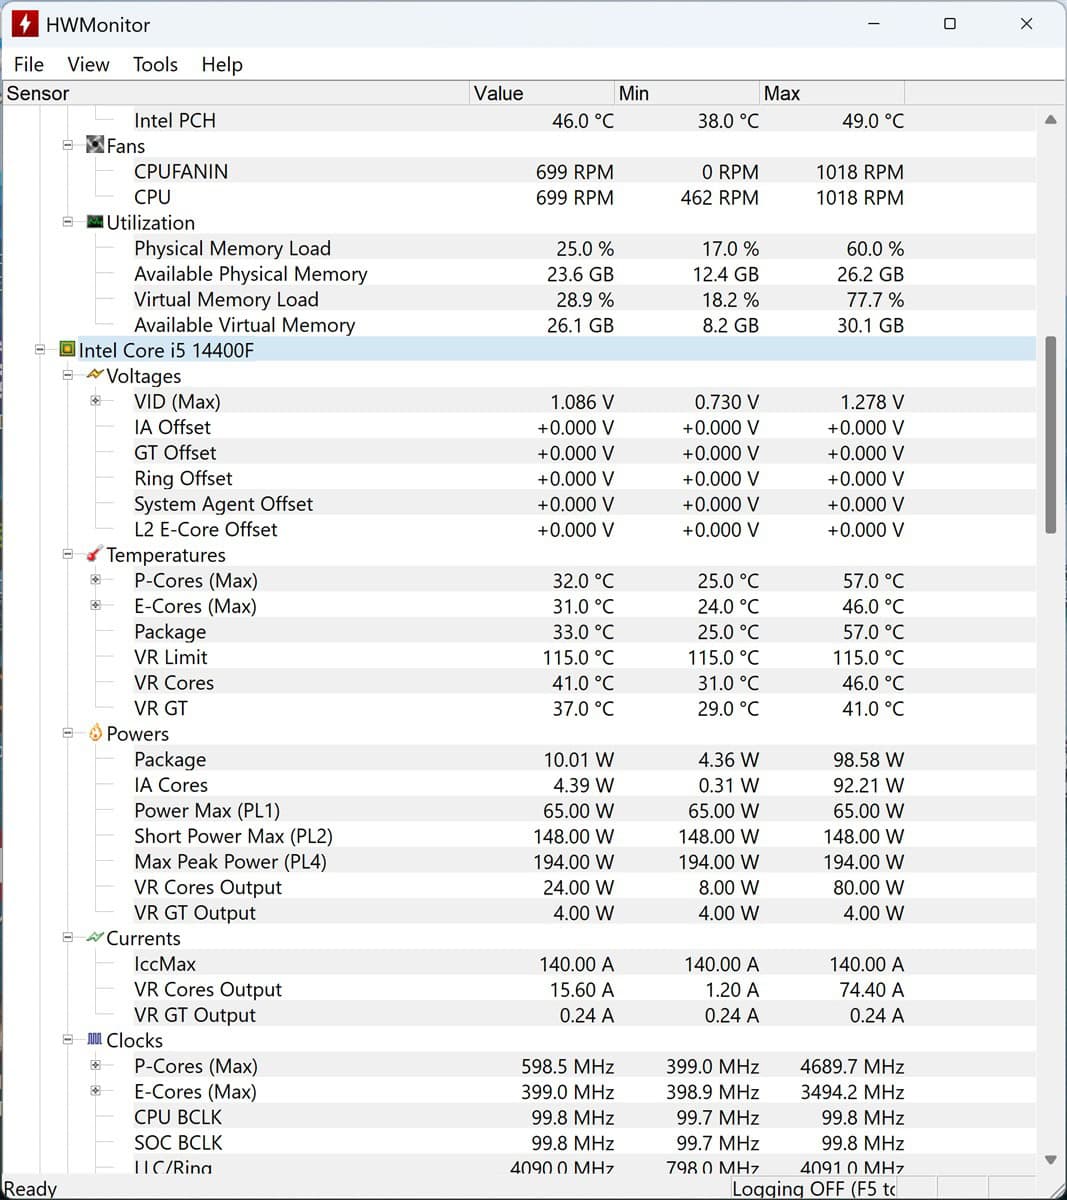This screenshot has width=1067, height=1200.
Task: Open the View menu
Action: (88, 64)
